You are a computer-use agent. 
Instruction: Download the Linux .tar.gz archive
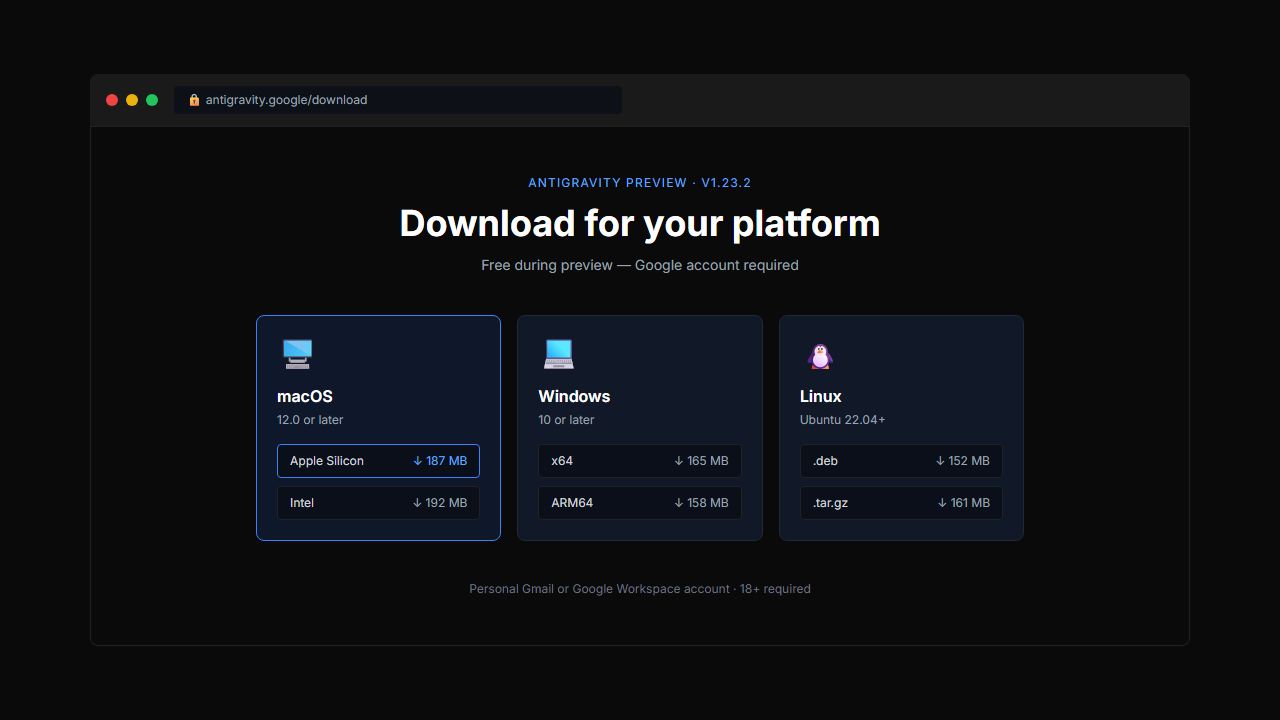(901, 503)
